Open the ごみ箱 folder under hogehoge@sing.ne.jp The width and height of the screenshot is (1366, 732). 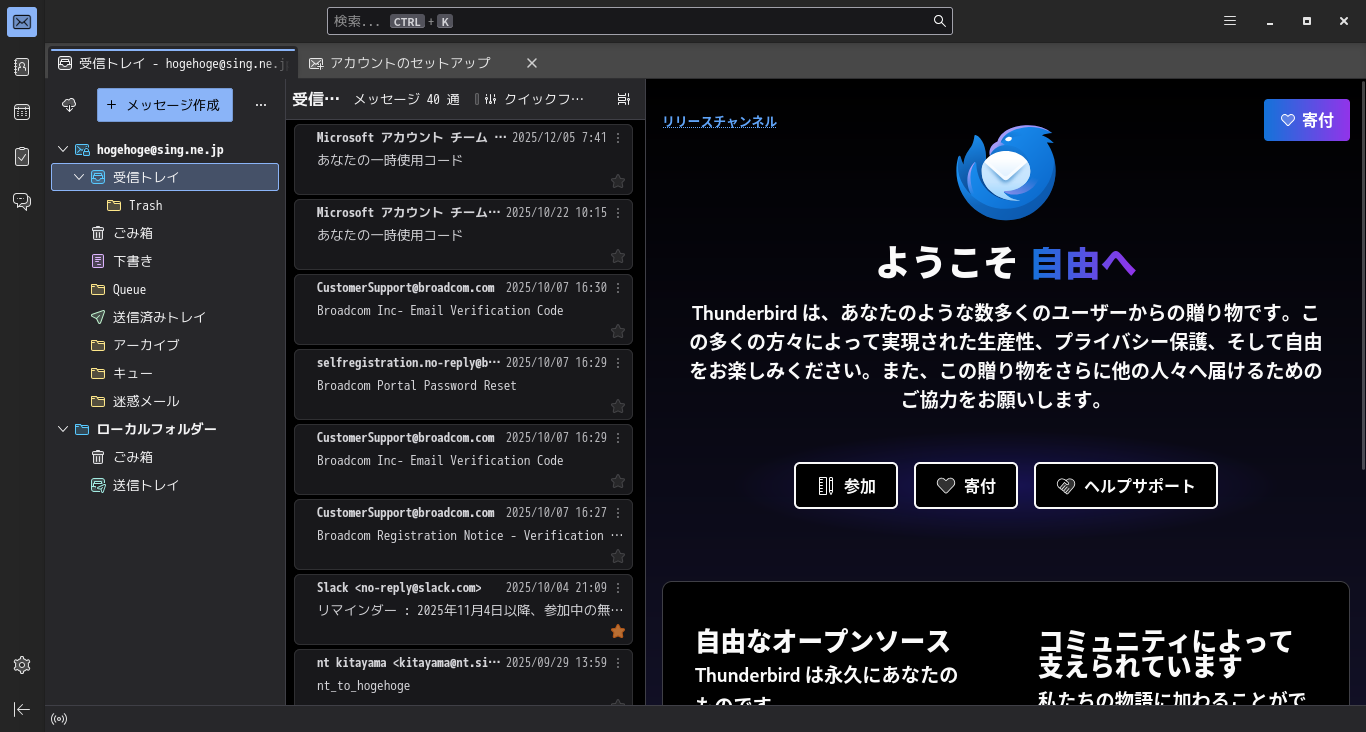click(165, 233)
